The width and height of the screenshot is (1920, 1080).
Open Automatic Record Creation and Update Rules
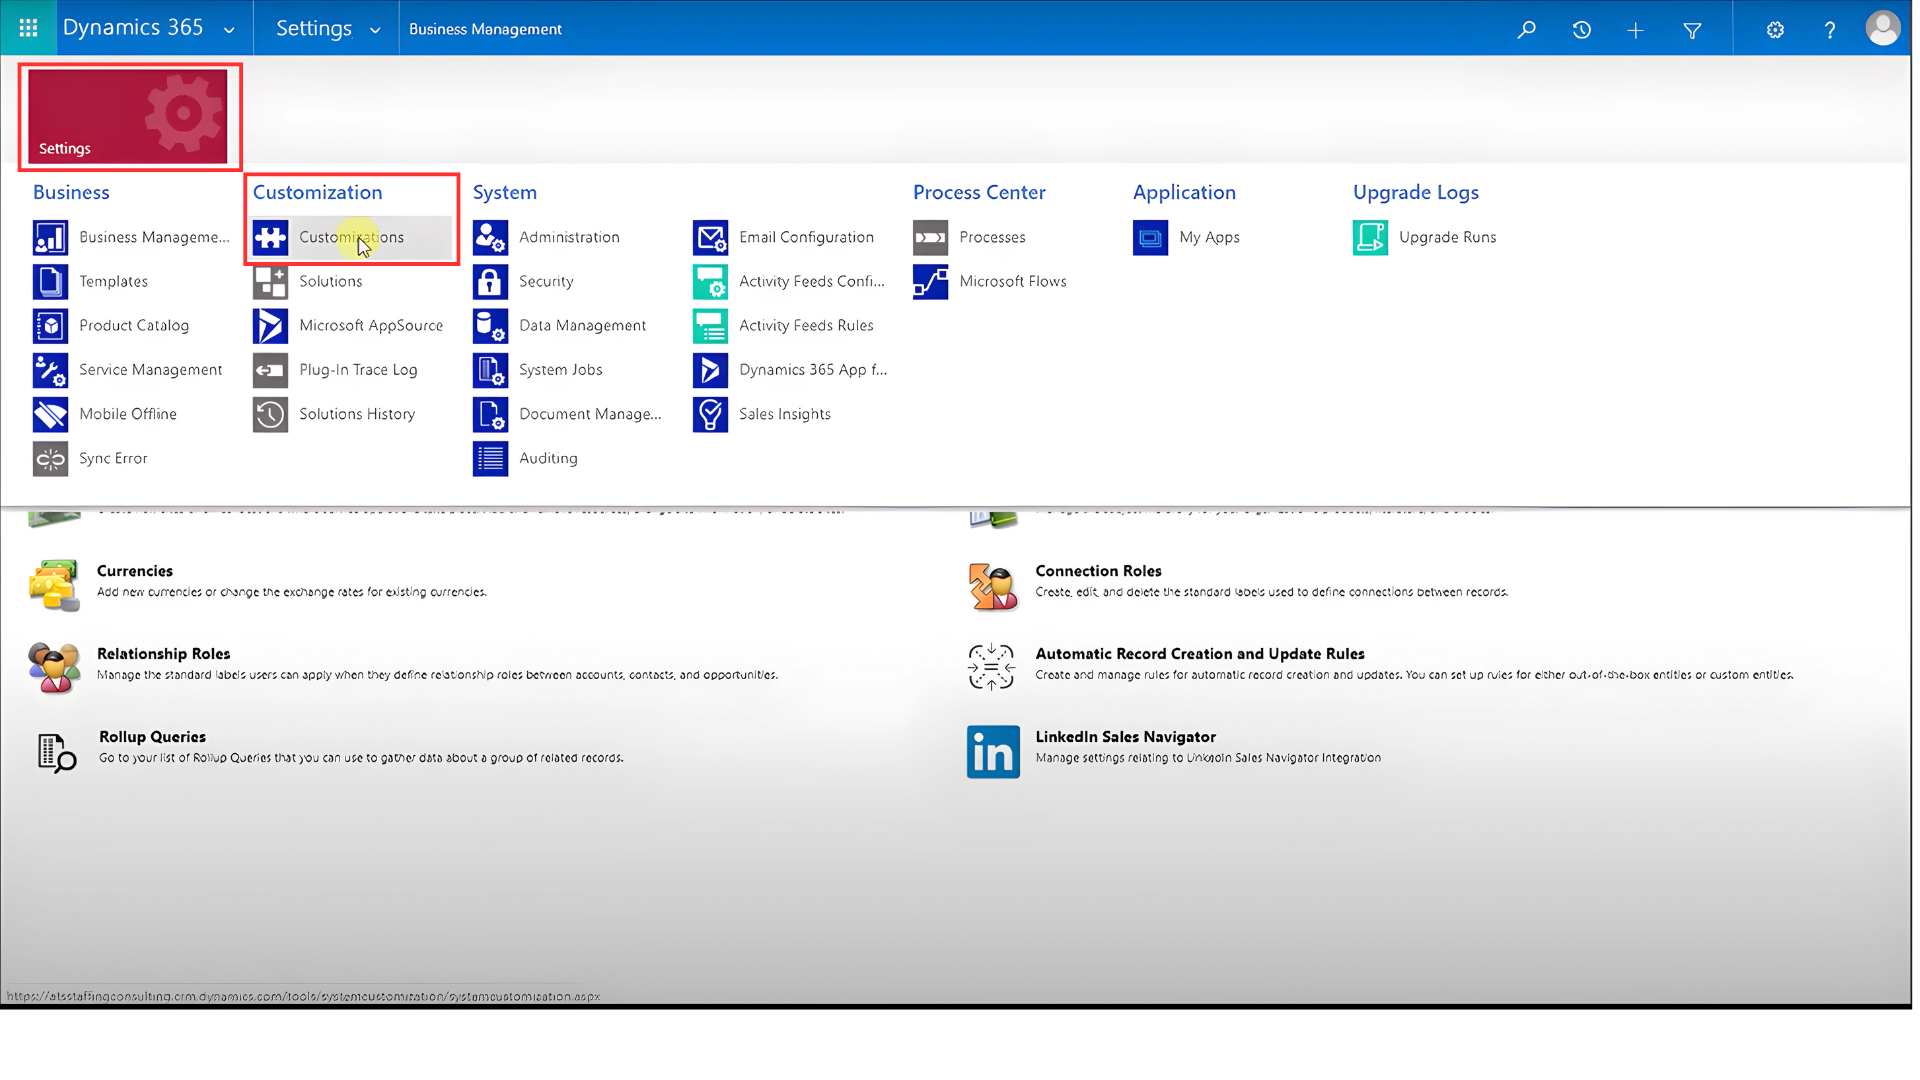coord(1200,654)
